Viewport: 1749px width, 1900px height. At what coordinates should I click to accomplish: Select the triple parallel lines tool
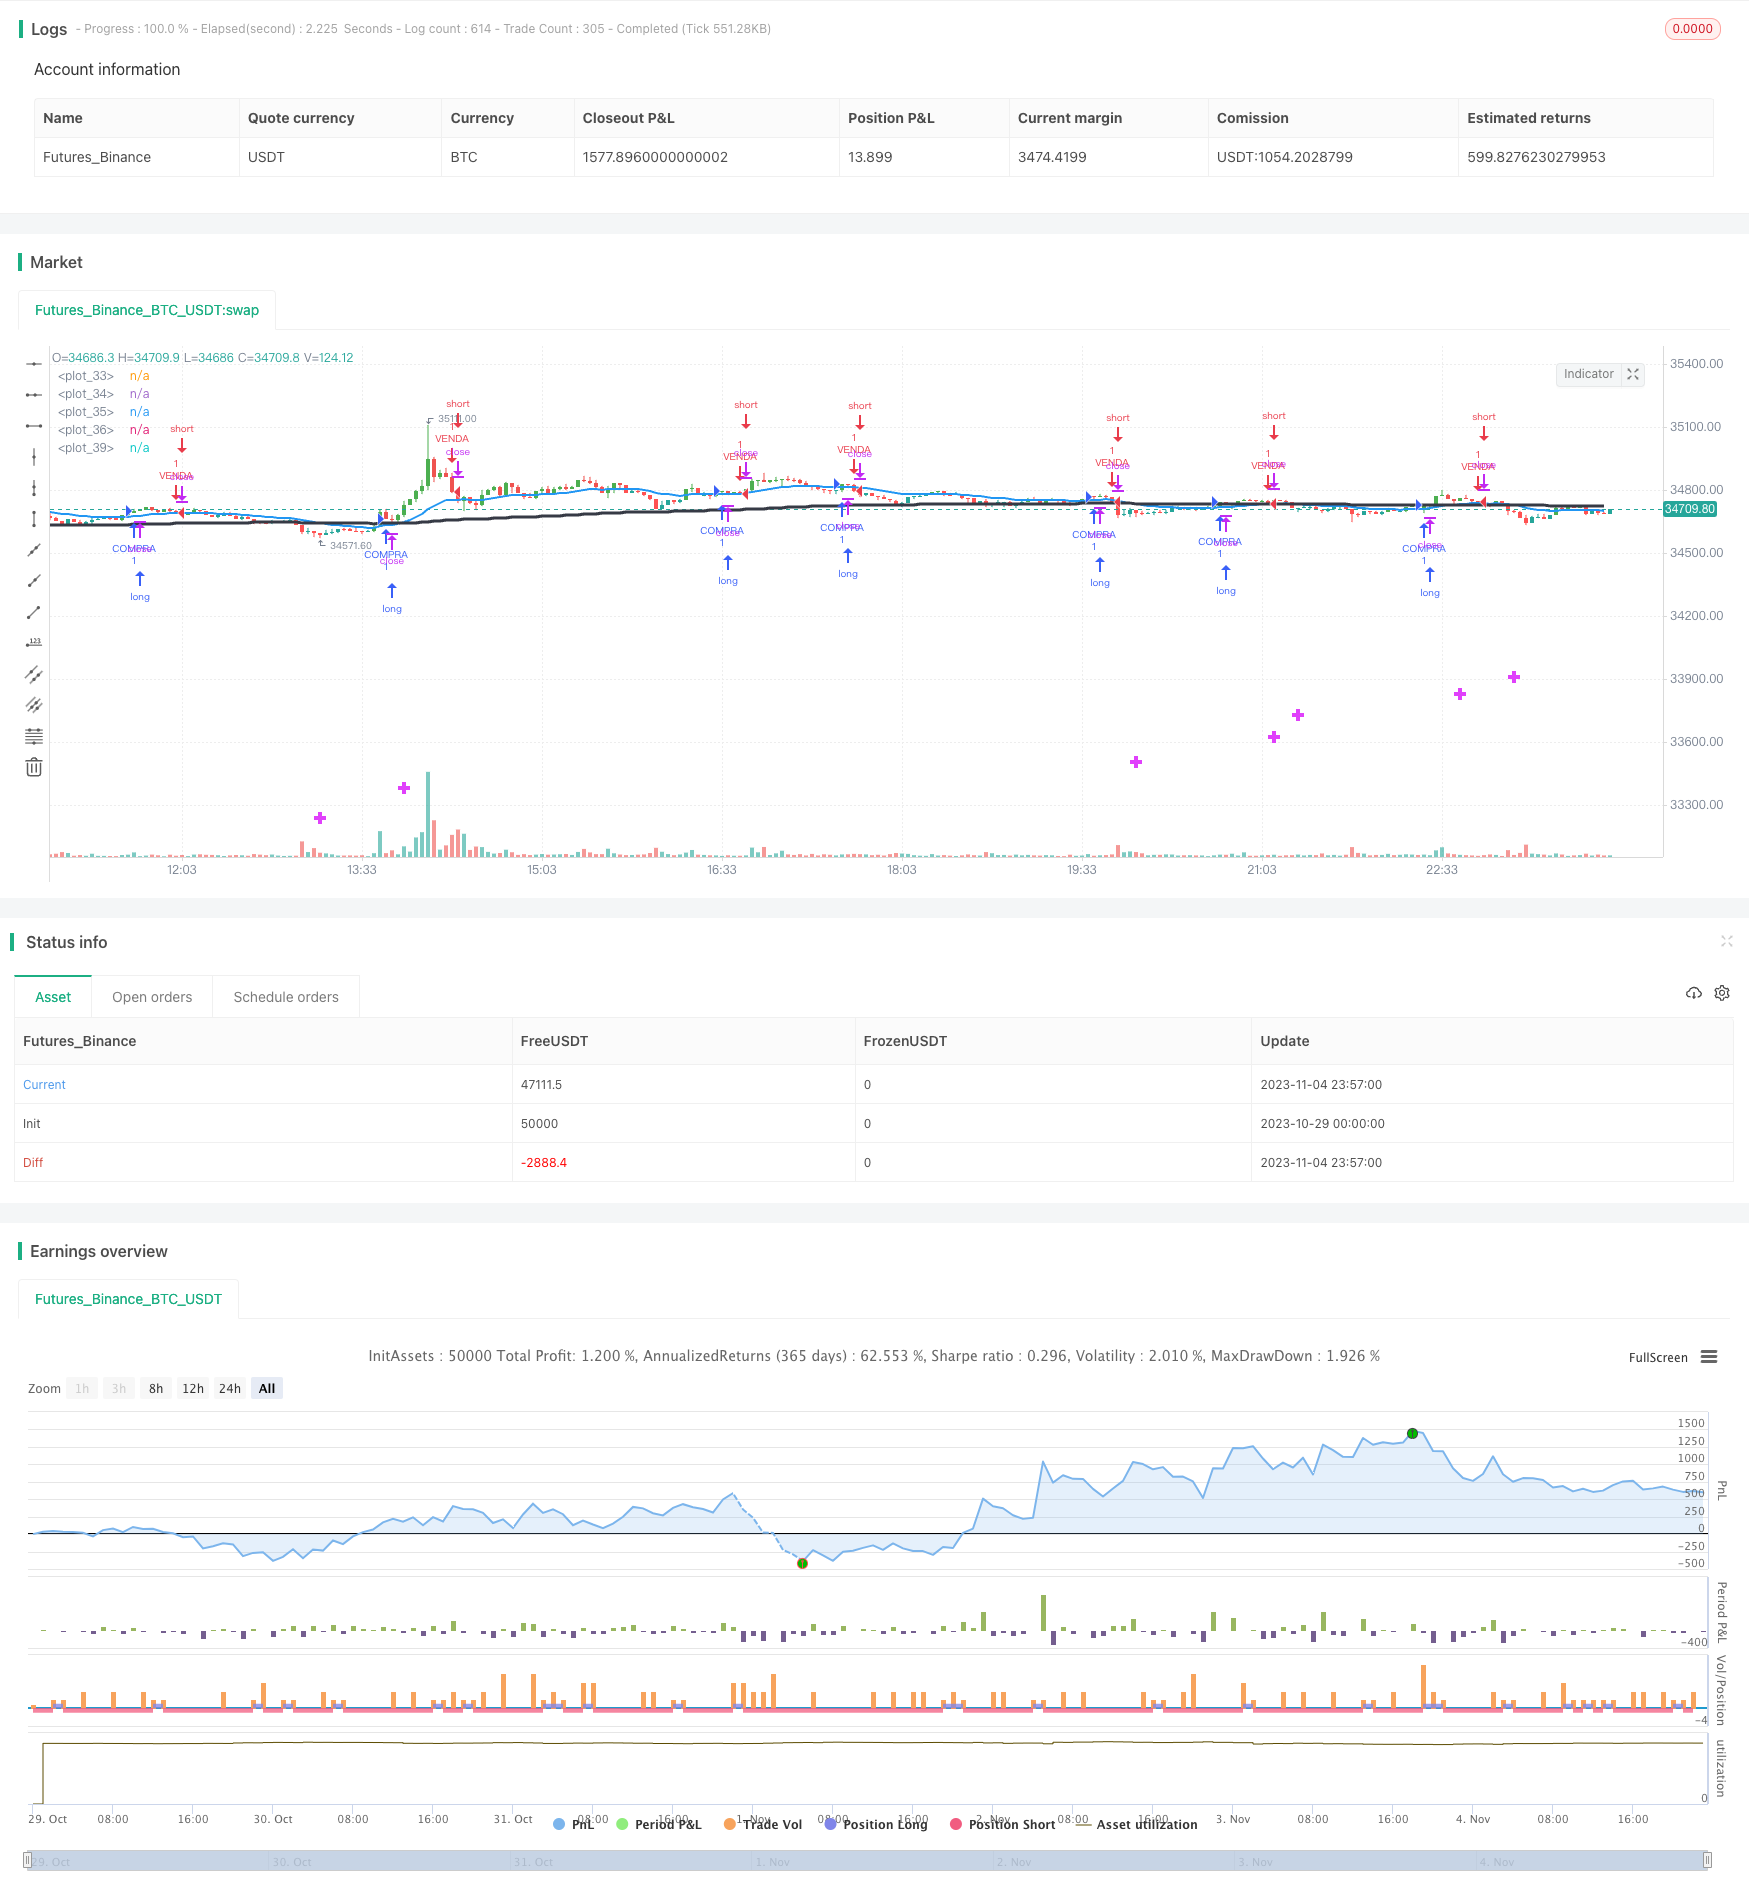point(34,705)
